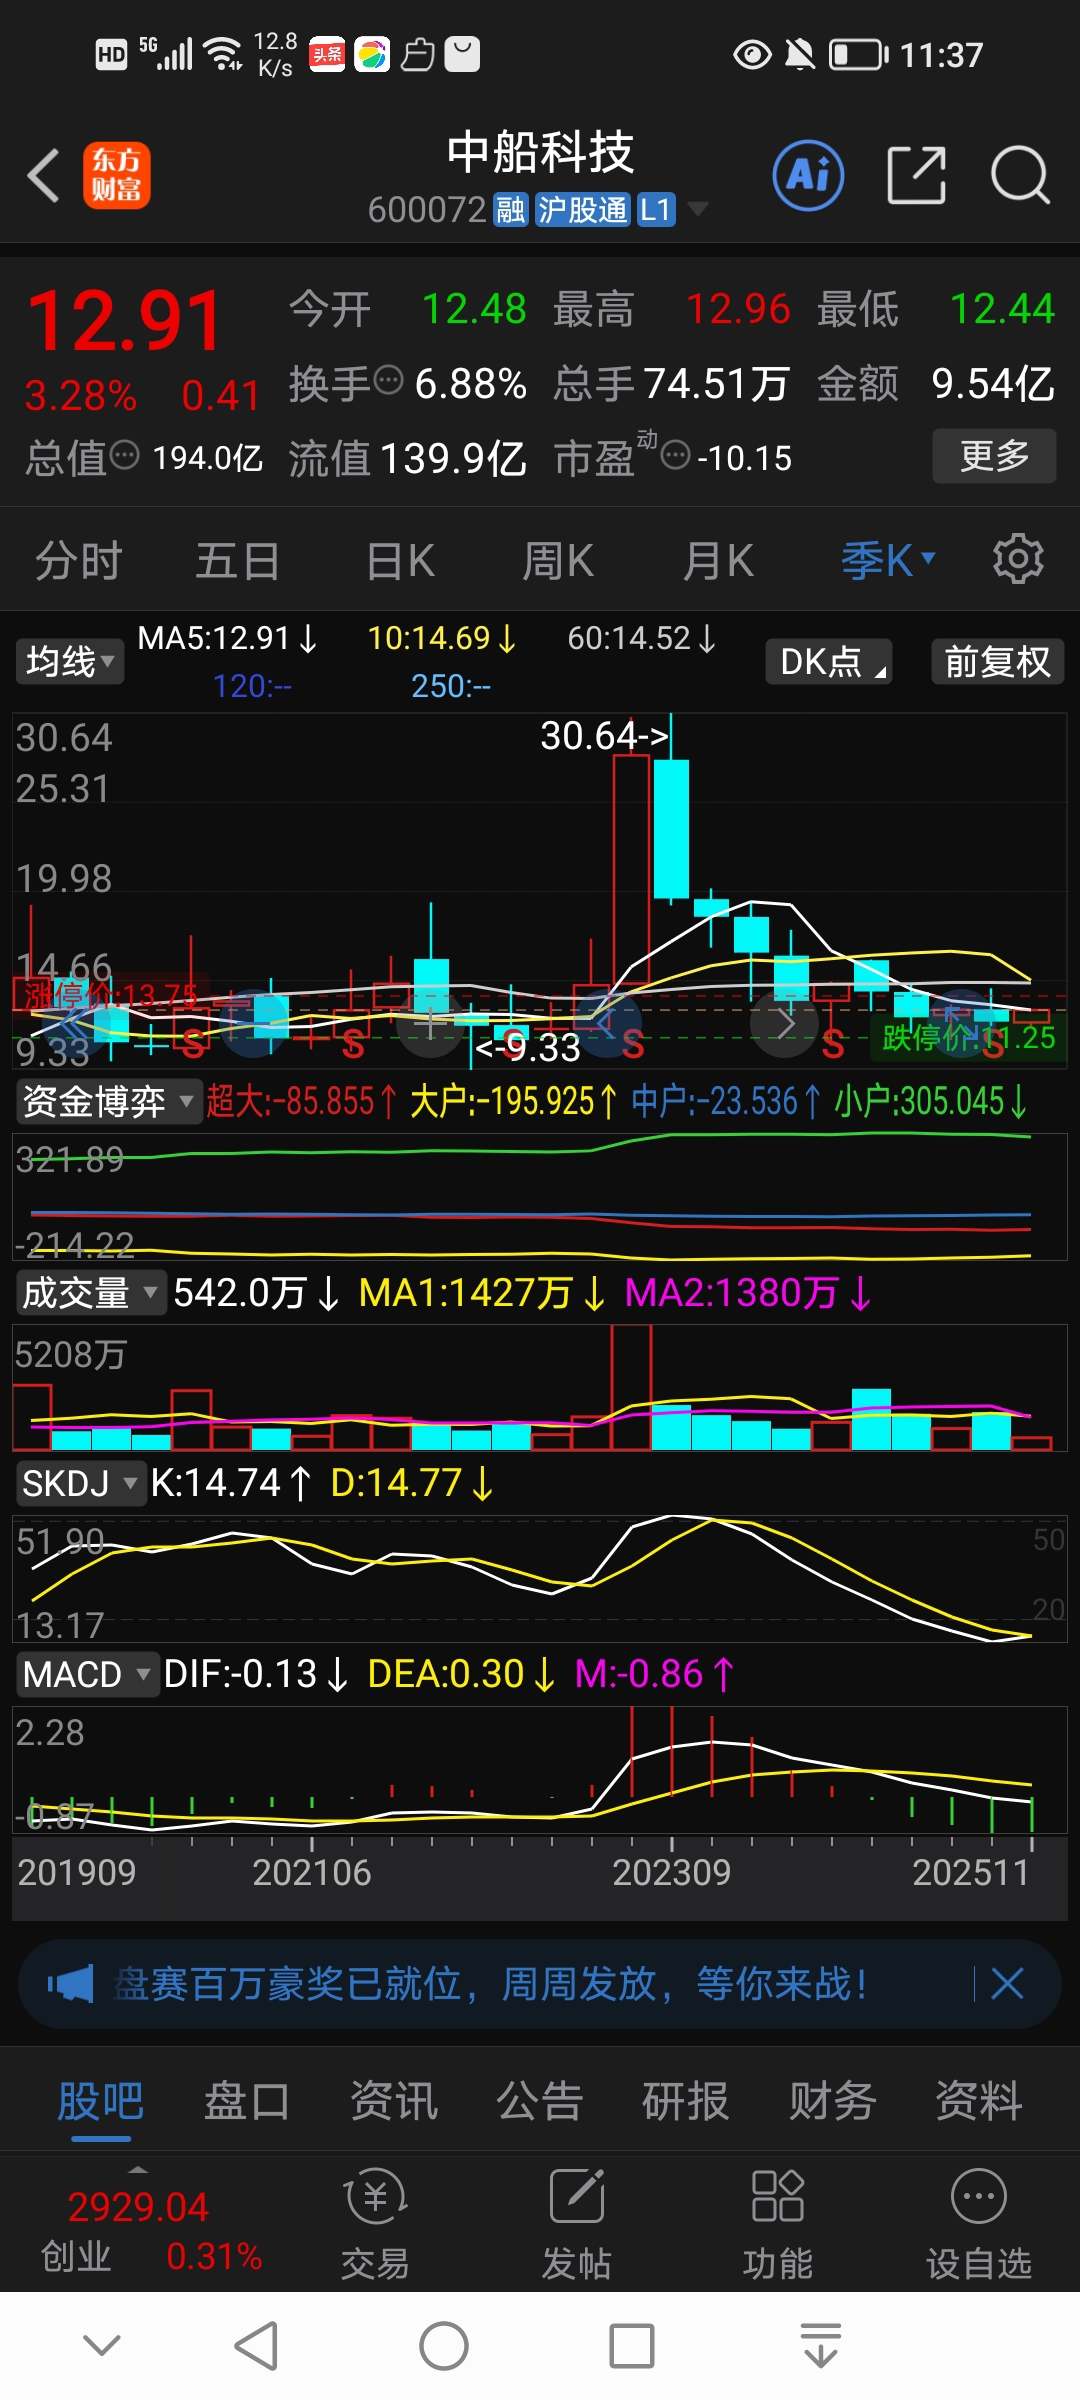Tap the L1 level badge
1080x2400 pixels.
pos(655,210)
